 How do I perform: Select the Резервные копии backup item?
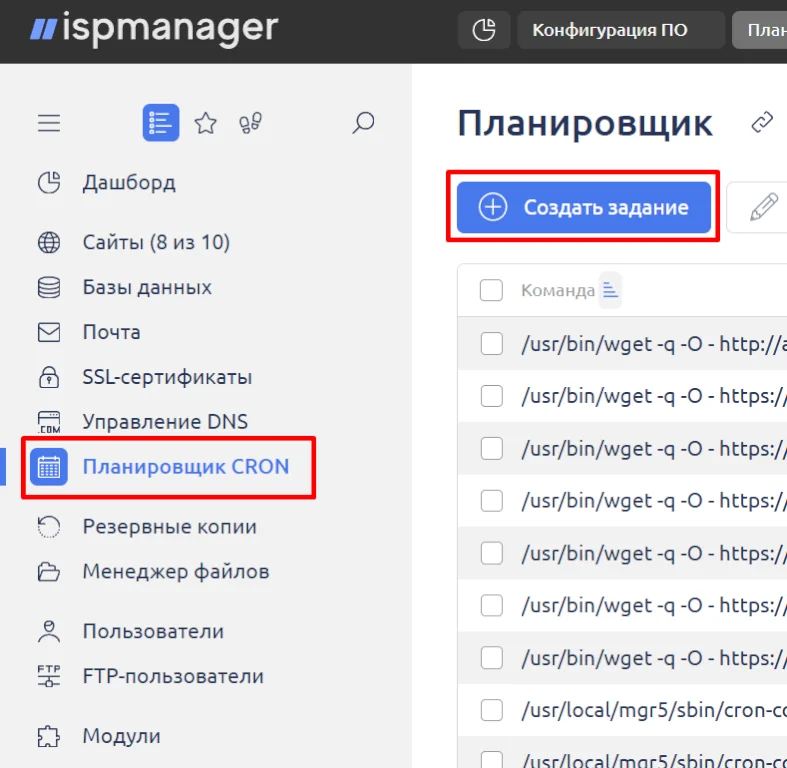point(169,526)
